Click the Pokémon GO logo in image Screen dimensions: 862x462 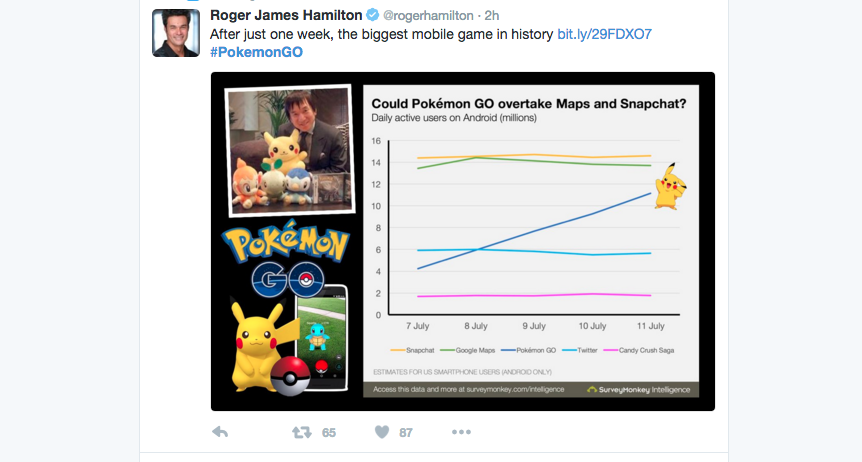click(286, 257)
